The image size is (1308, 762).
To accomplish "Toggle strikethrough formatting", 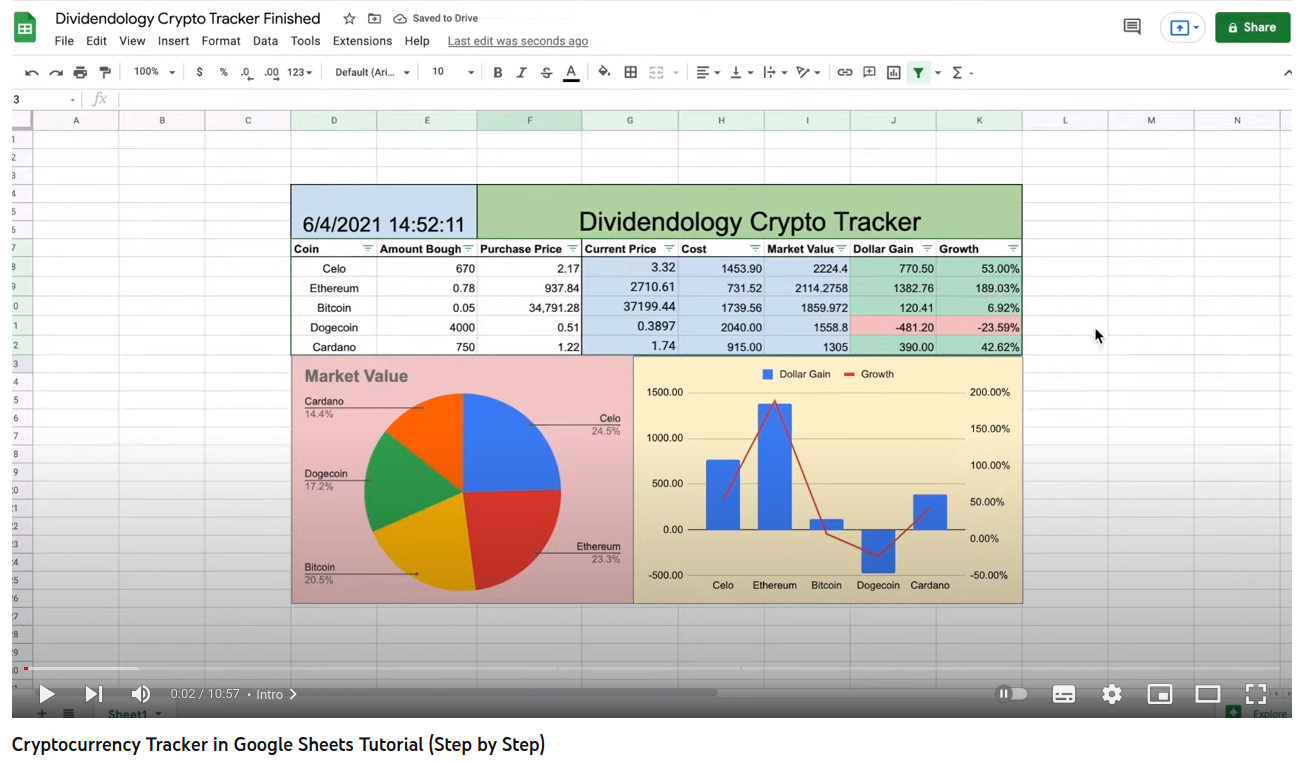I will click(x=546, y=72).
